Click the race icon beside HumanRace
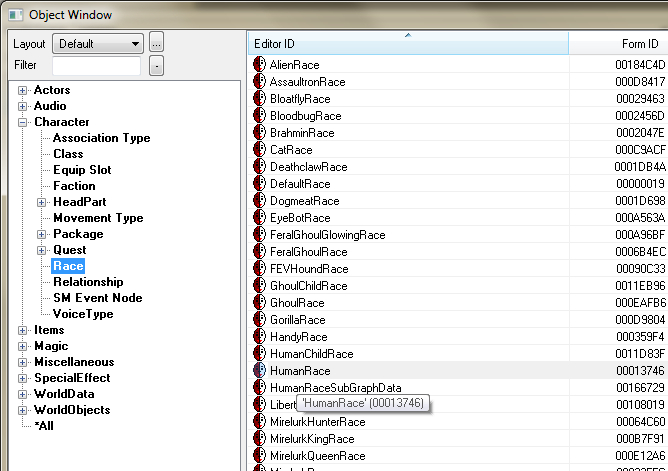 pyautogui.click(x=259, y=370)
